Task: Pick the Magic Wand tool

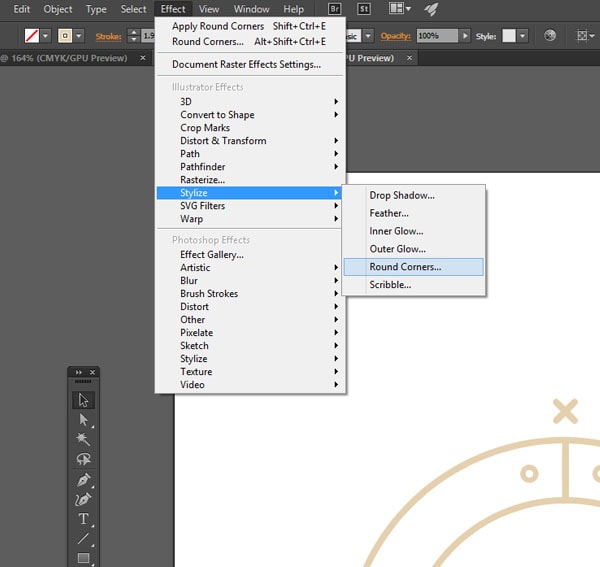Action: click(83, 440)
